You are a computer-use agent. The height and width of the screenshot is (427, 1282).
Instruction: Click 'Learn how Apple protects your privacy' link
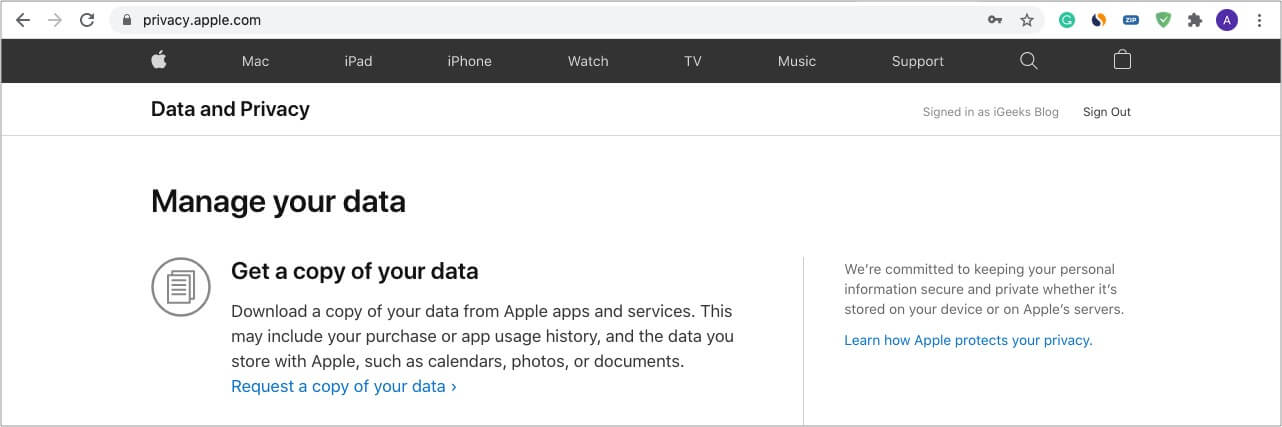(x=968, y=340)
